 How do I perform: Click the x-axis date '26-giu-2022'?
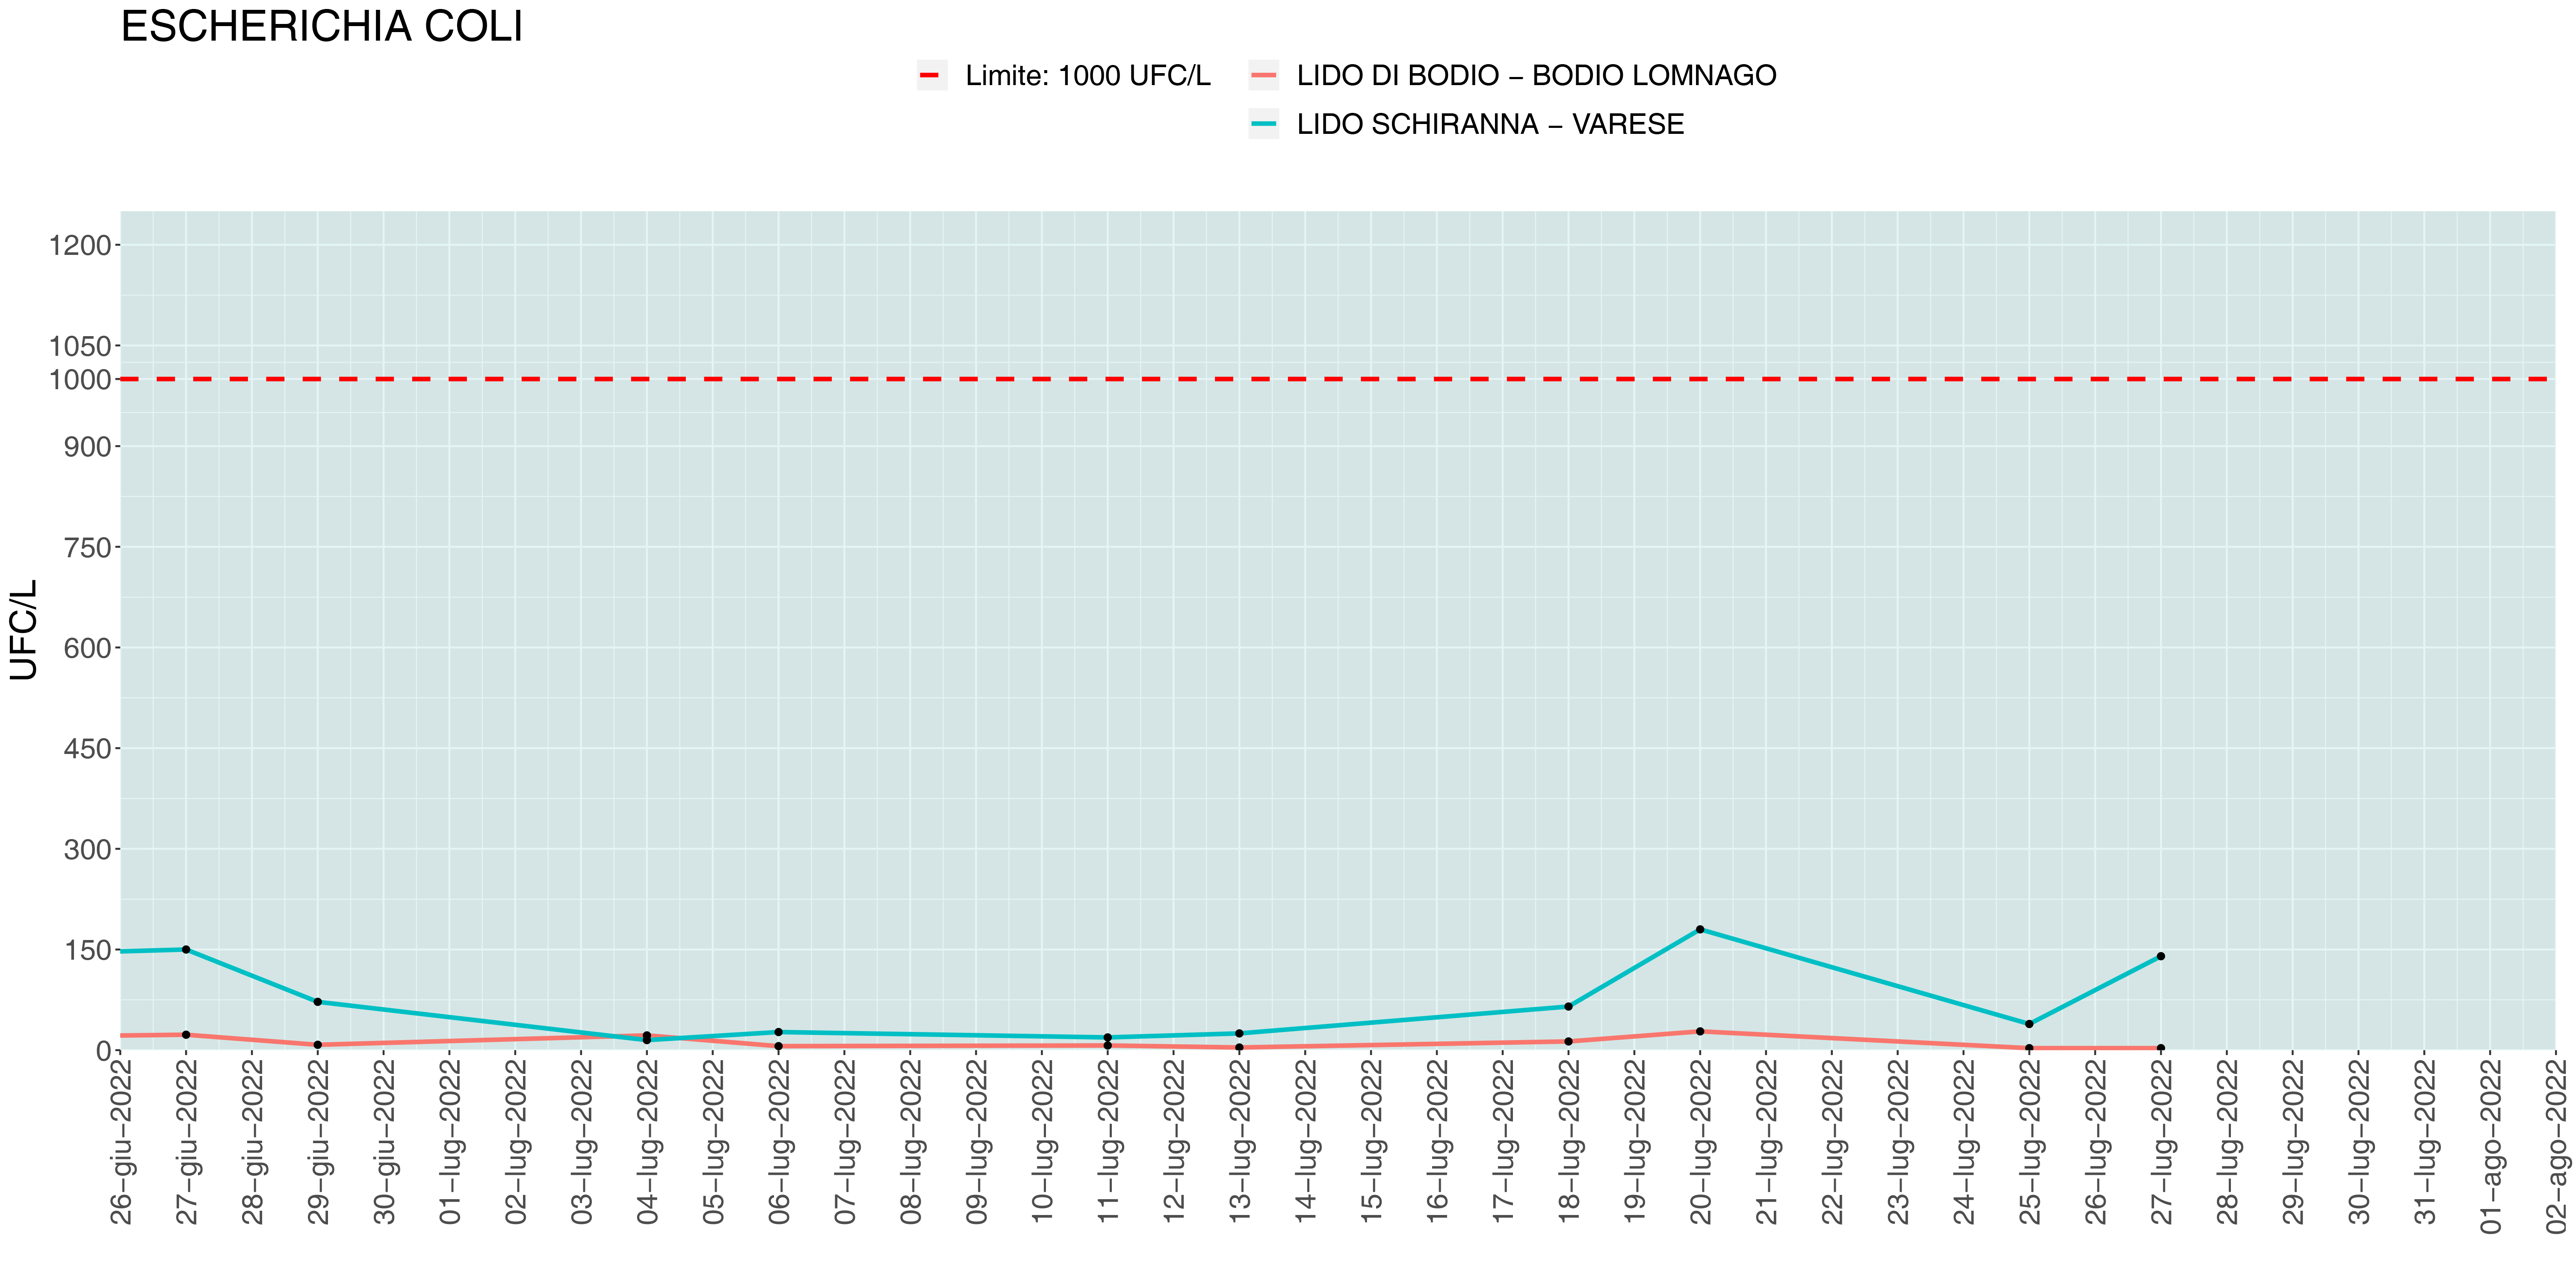point(120,1141)
